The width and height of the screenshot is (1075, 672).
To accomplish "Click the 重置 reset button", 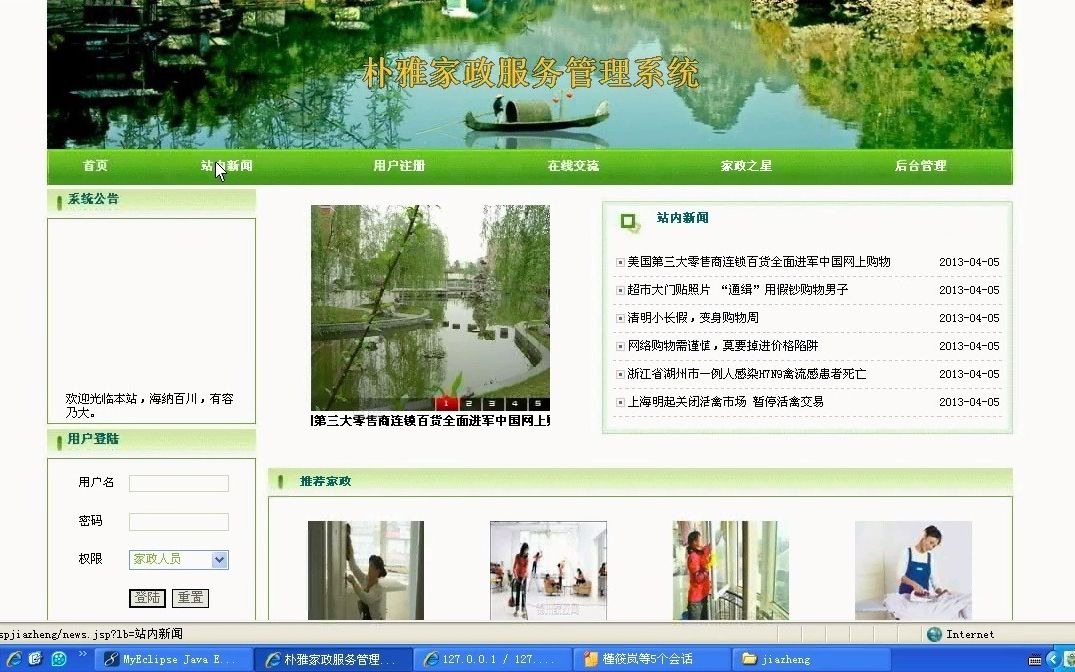I will pos(191,597).
